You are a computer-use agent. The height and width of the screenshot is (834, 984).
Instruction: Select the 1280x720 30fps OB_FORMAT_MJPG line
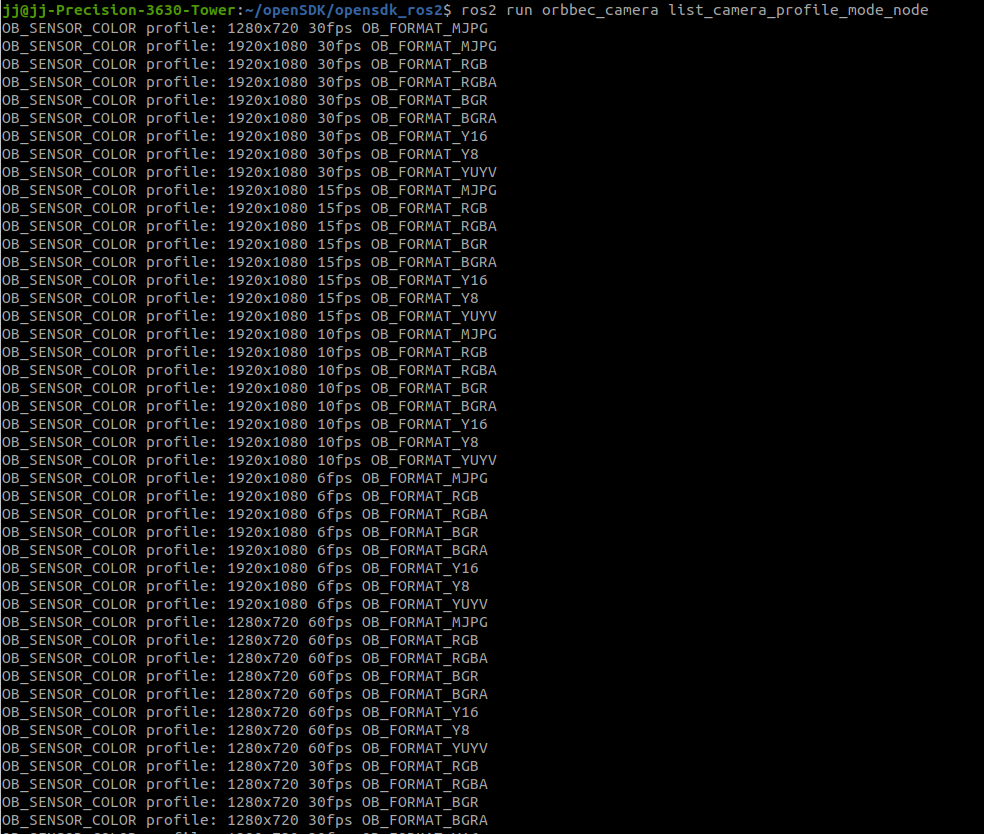point(244,28)
